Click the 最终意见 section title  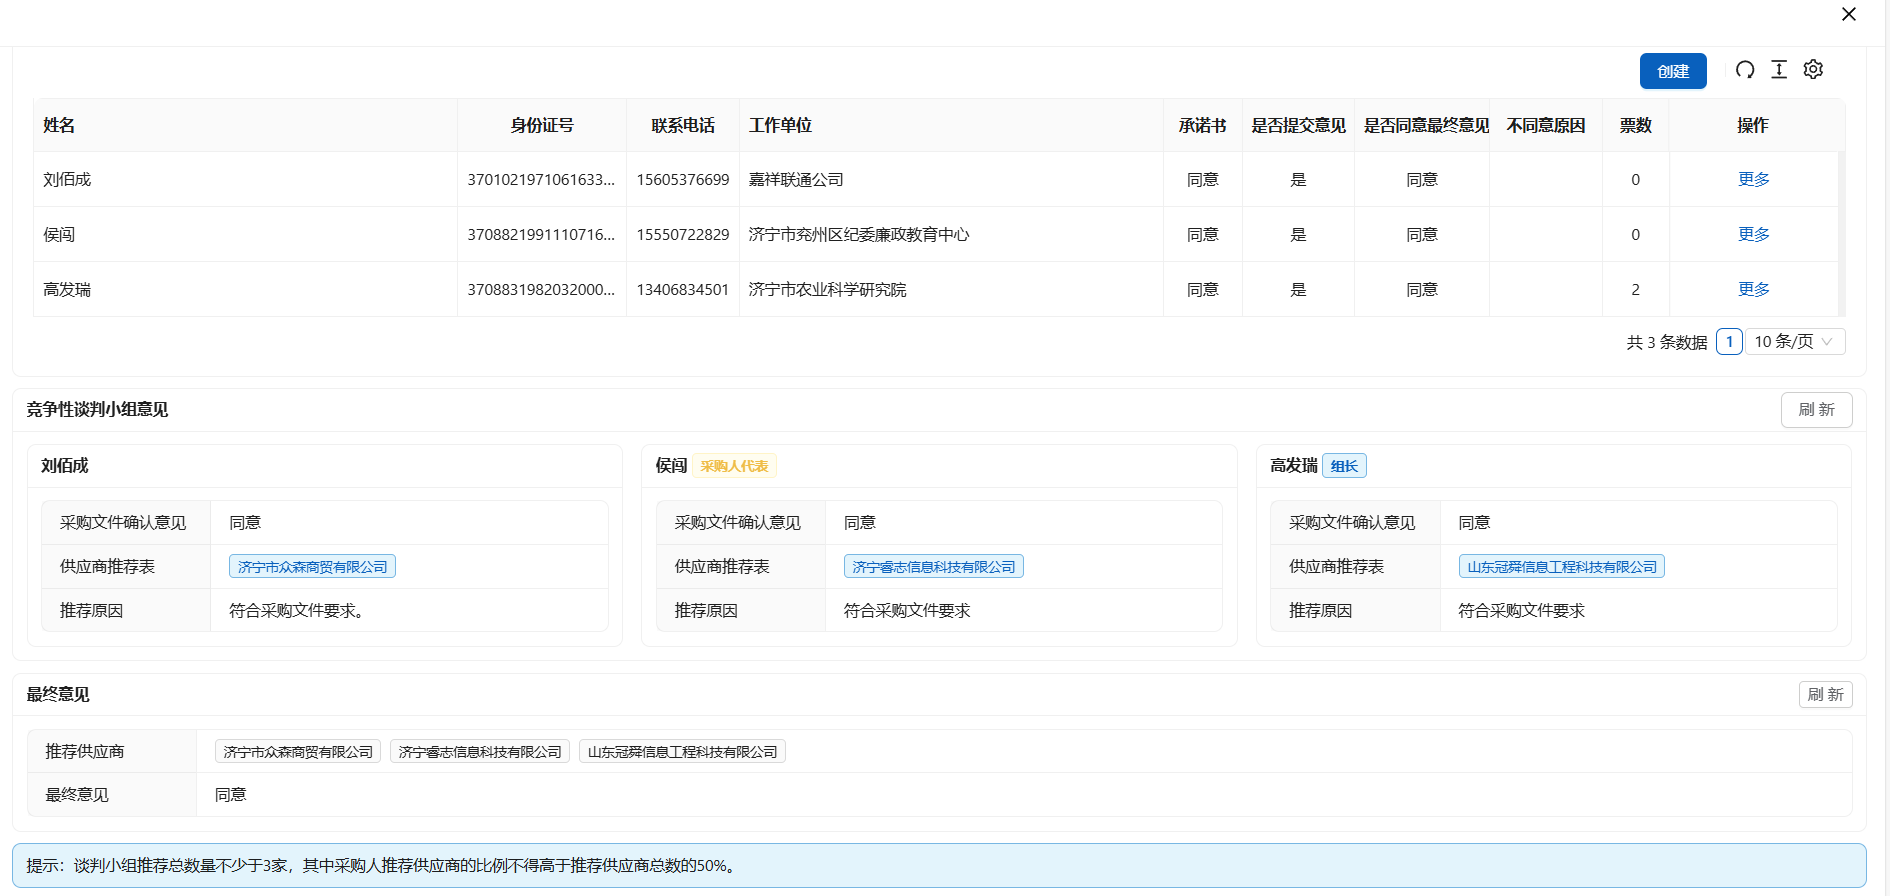coord(58,695)
